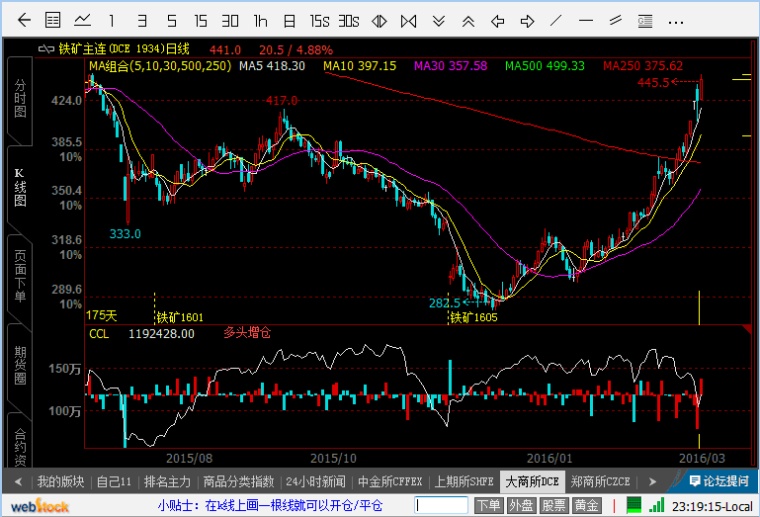Click the 下单 order button
Screen dimensions: 760x517
click(x=487, y=506)
